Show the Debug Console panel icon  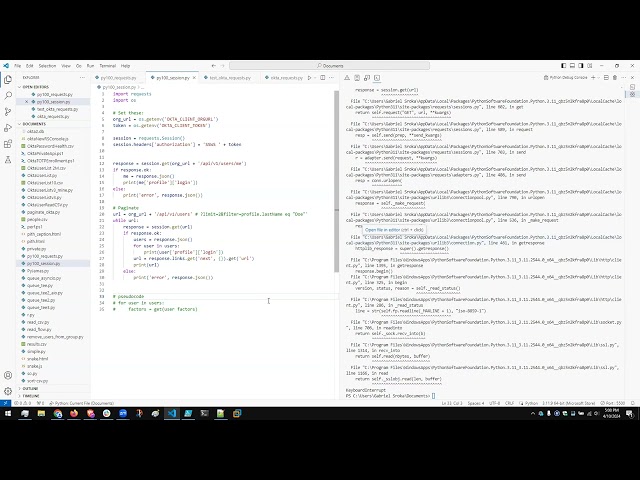(367, 78)
